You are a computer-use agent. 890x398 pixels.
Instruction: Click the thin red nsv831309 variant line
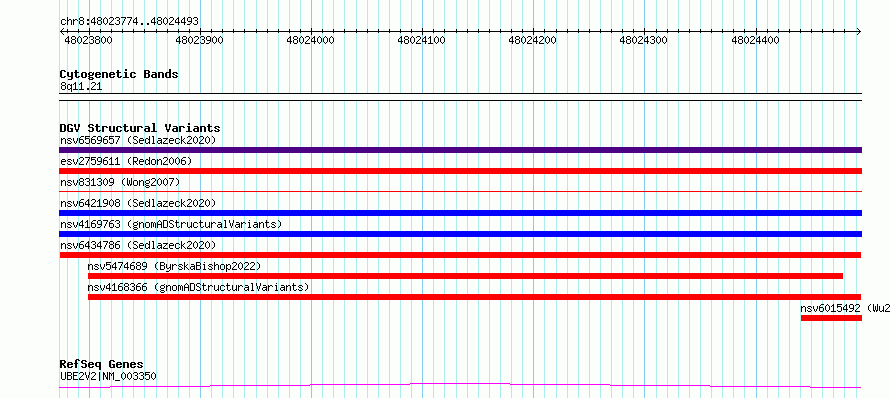coord(460,192)
